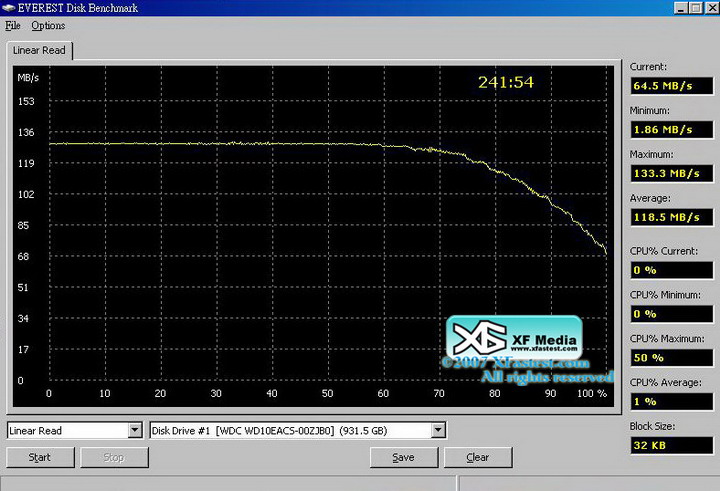This screenshot has width=720, height=491.
Task: Click the Disk Drive #1 WDC WD10EACS text
Action: point(270,431)
